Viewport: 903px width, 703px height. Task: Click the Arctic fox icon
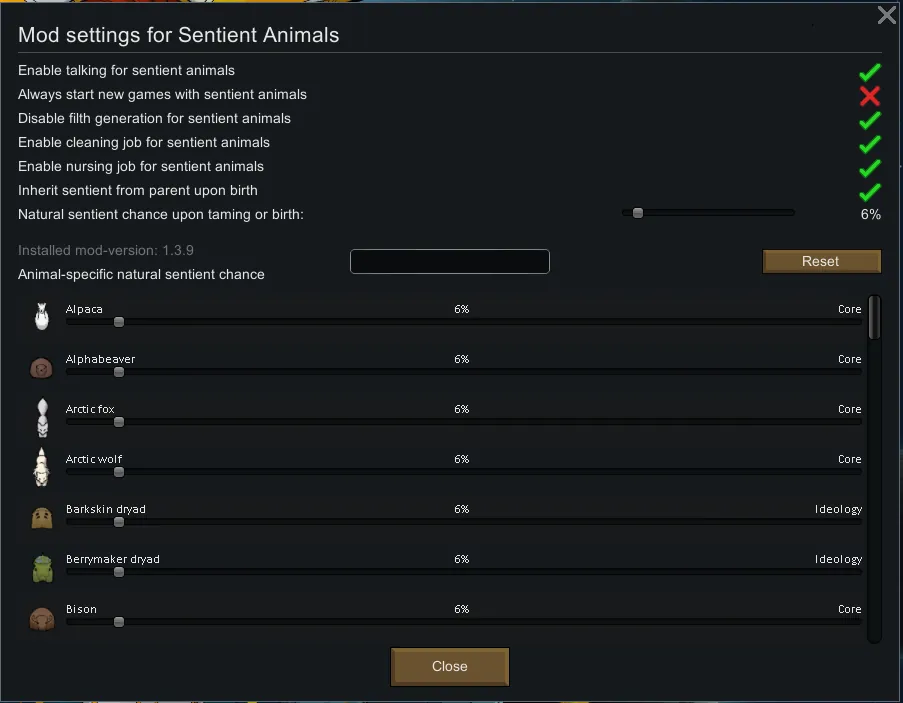click(x=41, y=417)
